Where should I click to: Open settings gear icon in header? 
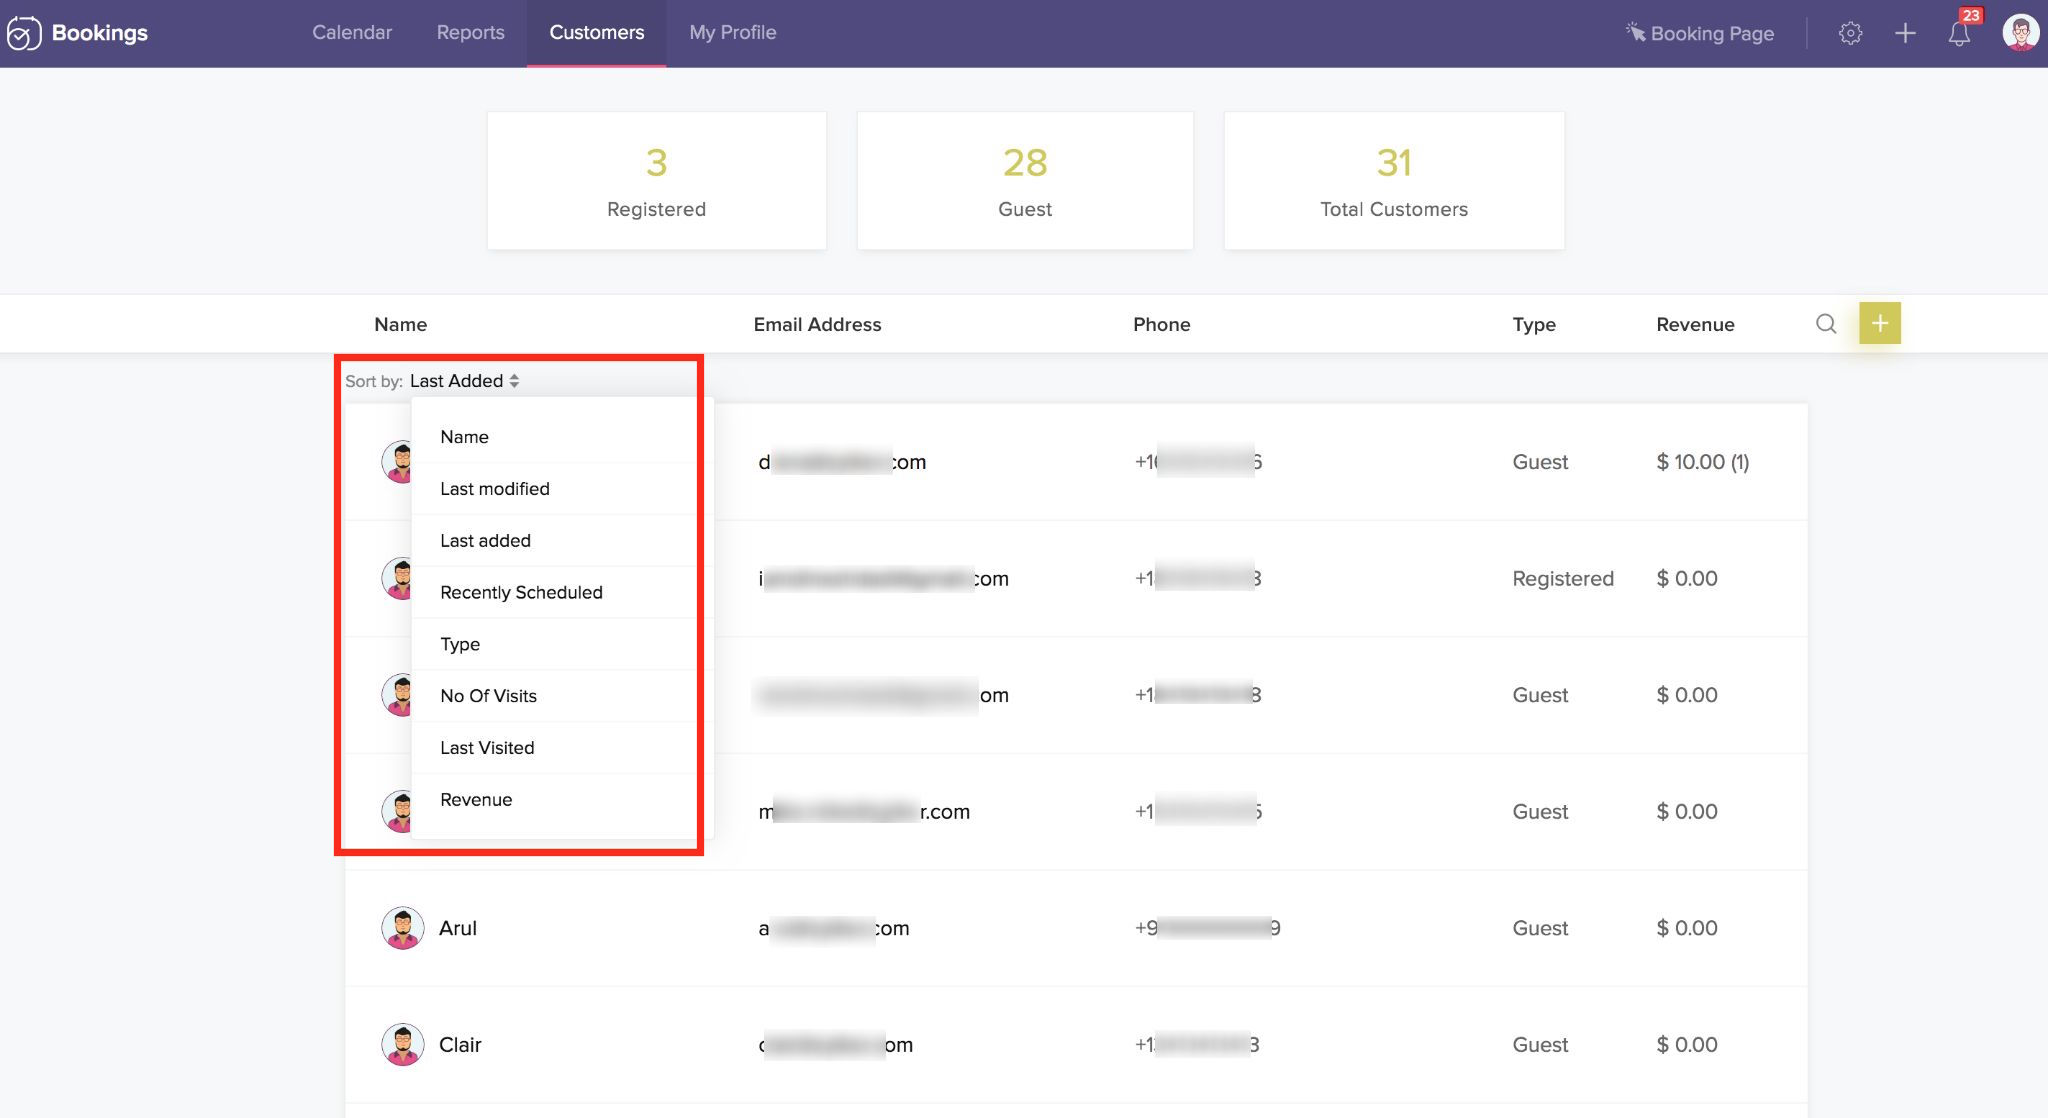(1850, 33)
